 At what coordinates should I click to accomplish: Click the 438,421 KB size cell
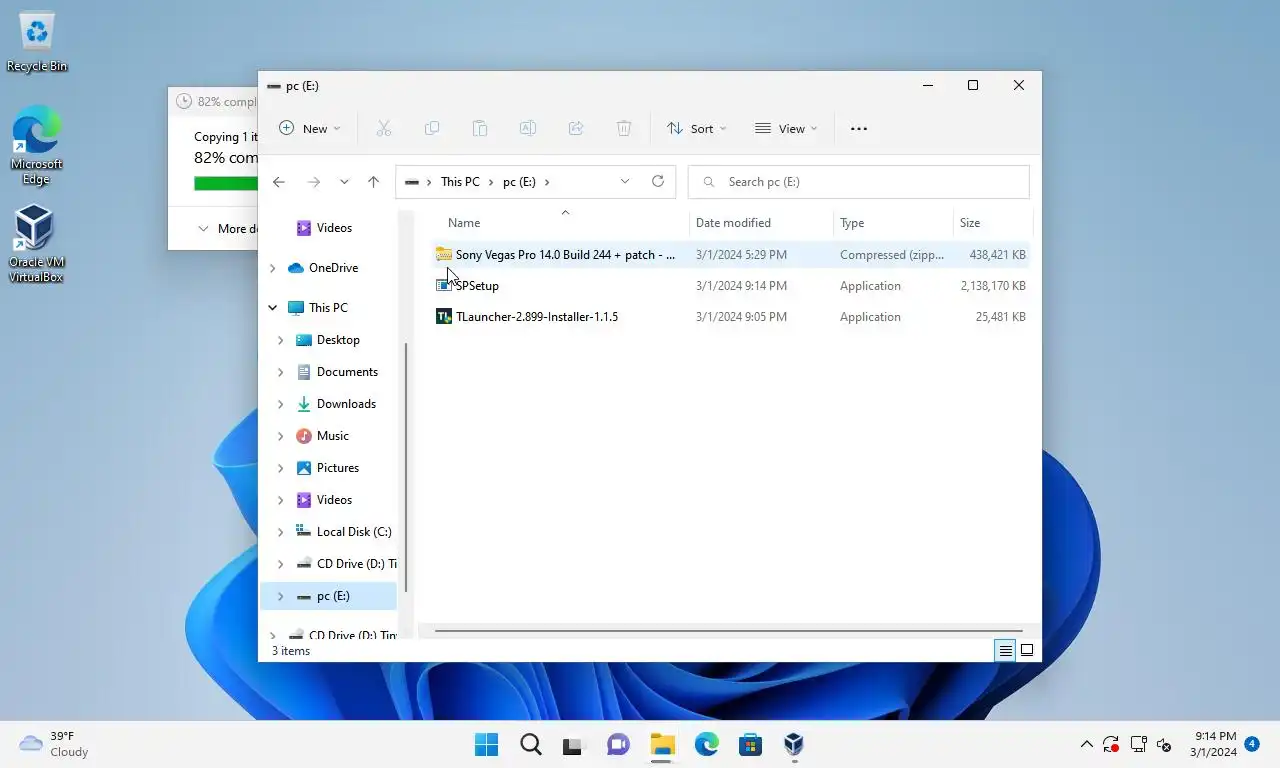pos(997,254)
